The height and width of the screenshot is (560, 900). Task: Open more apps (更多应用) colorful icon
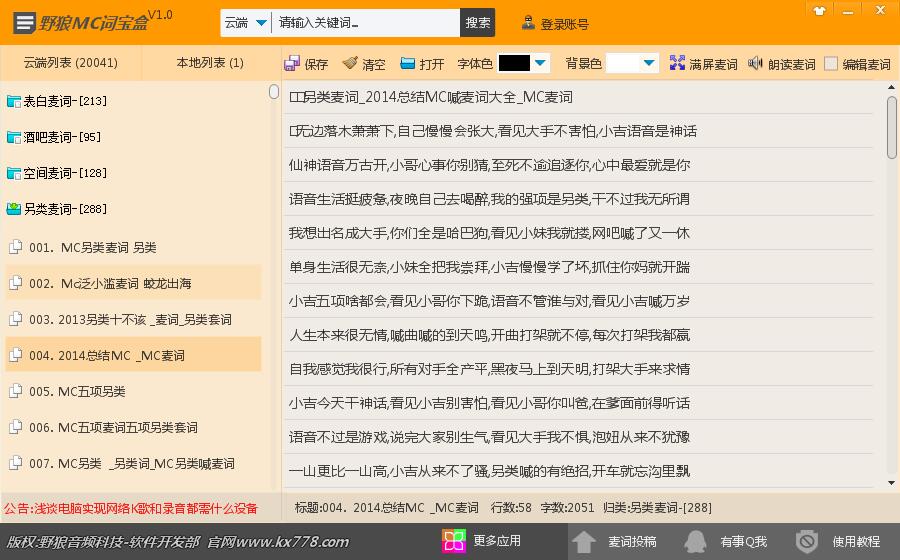(x=455, y=541)
